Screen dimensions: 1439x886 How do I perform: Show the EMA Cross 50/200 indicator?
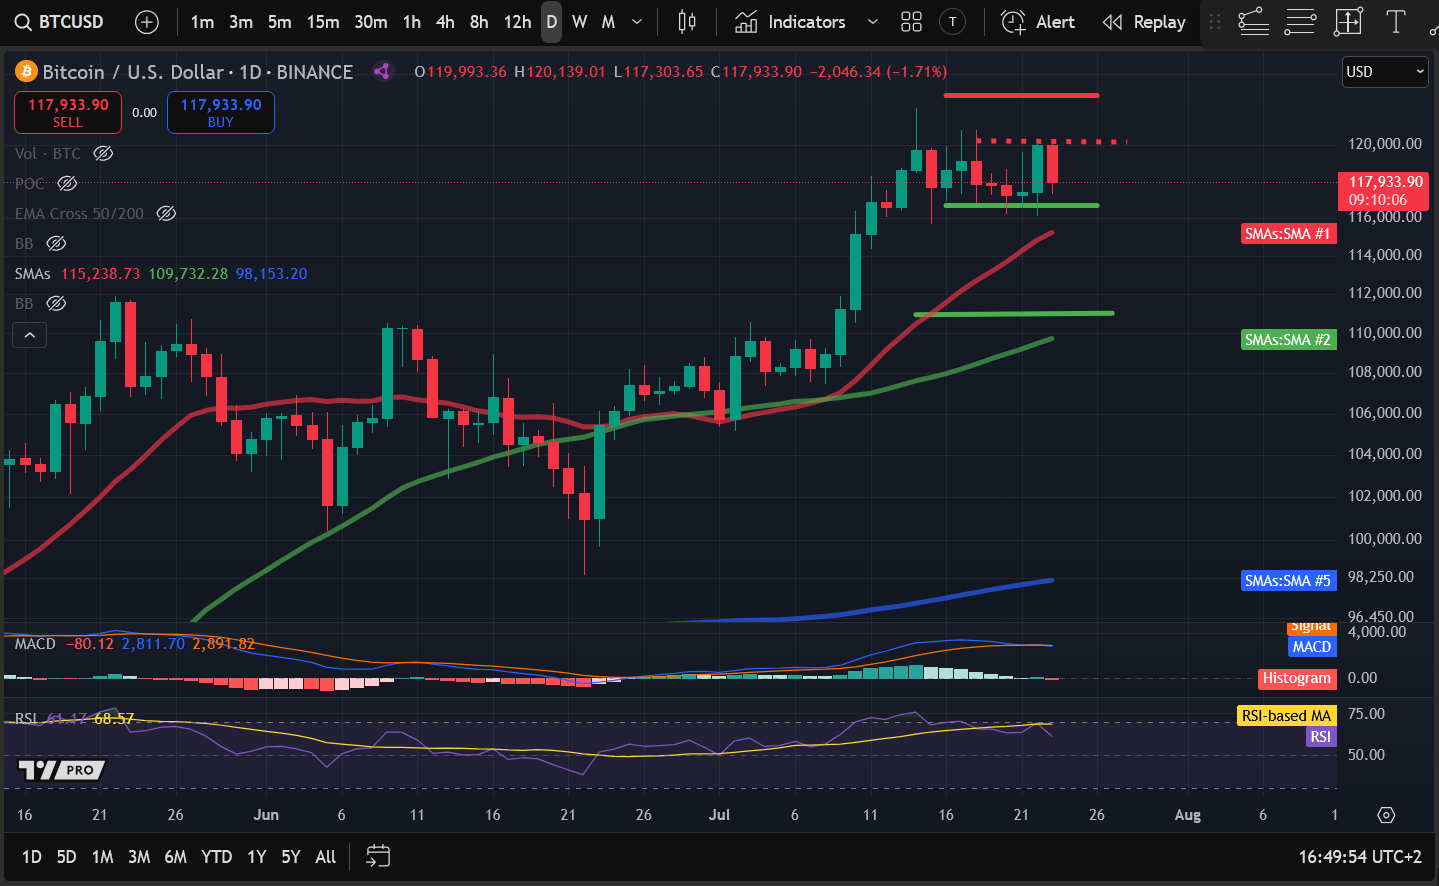166,213
